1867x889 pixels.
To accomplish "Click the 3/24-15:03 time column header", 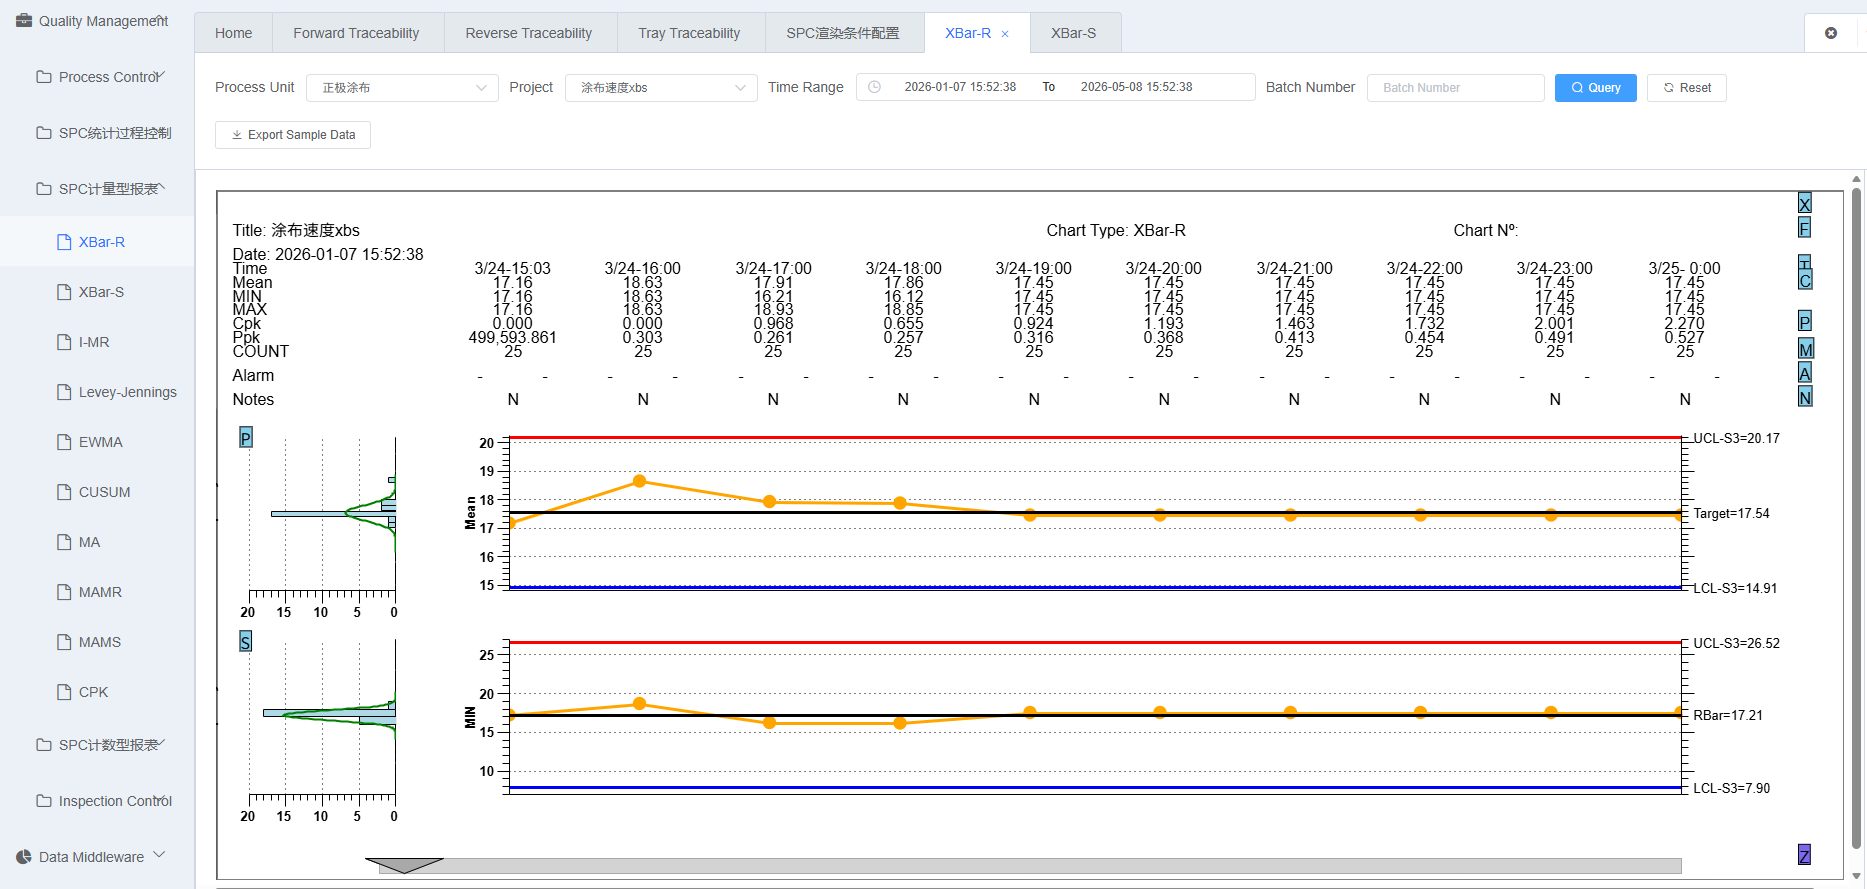I will (x=512, y=268).
